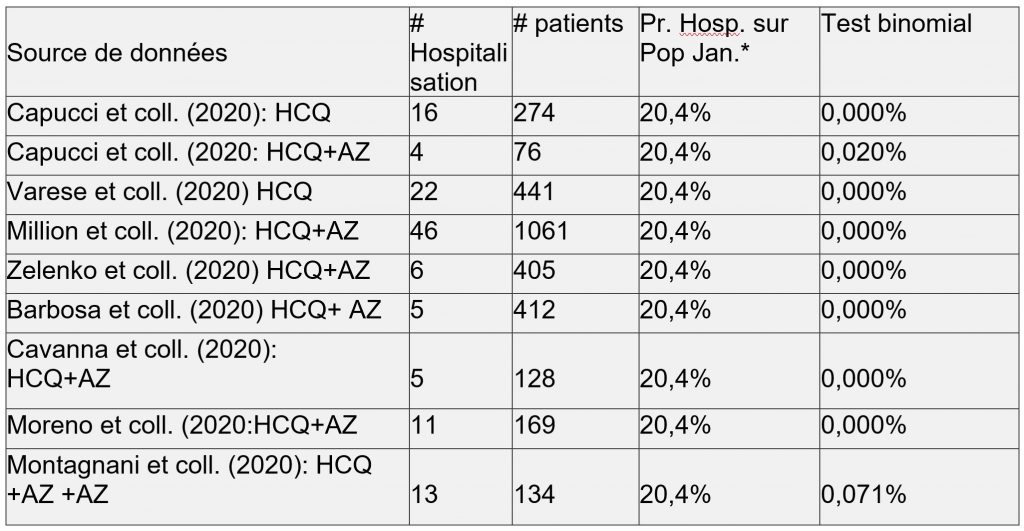This screenshot has width=1024, height=531.
Task: Click the patients value 1061
Action: pyautogui.click(x=541, y=231)
